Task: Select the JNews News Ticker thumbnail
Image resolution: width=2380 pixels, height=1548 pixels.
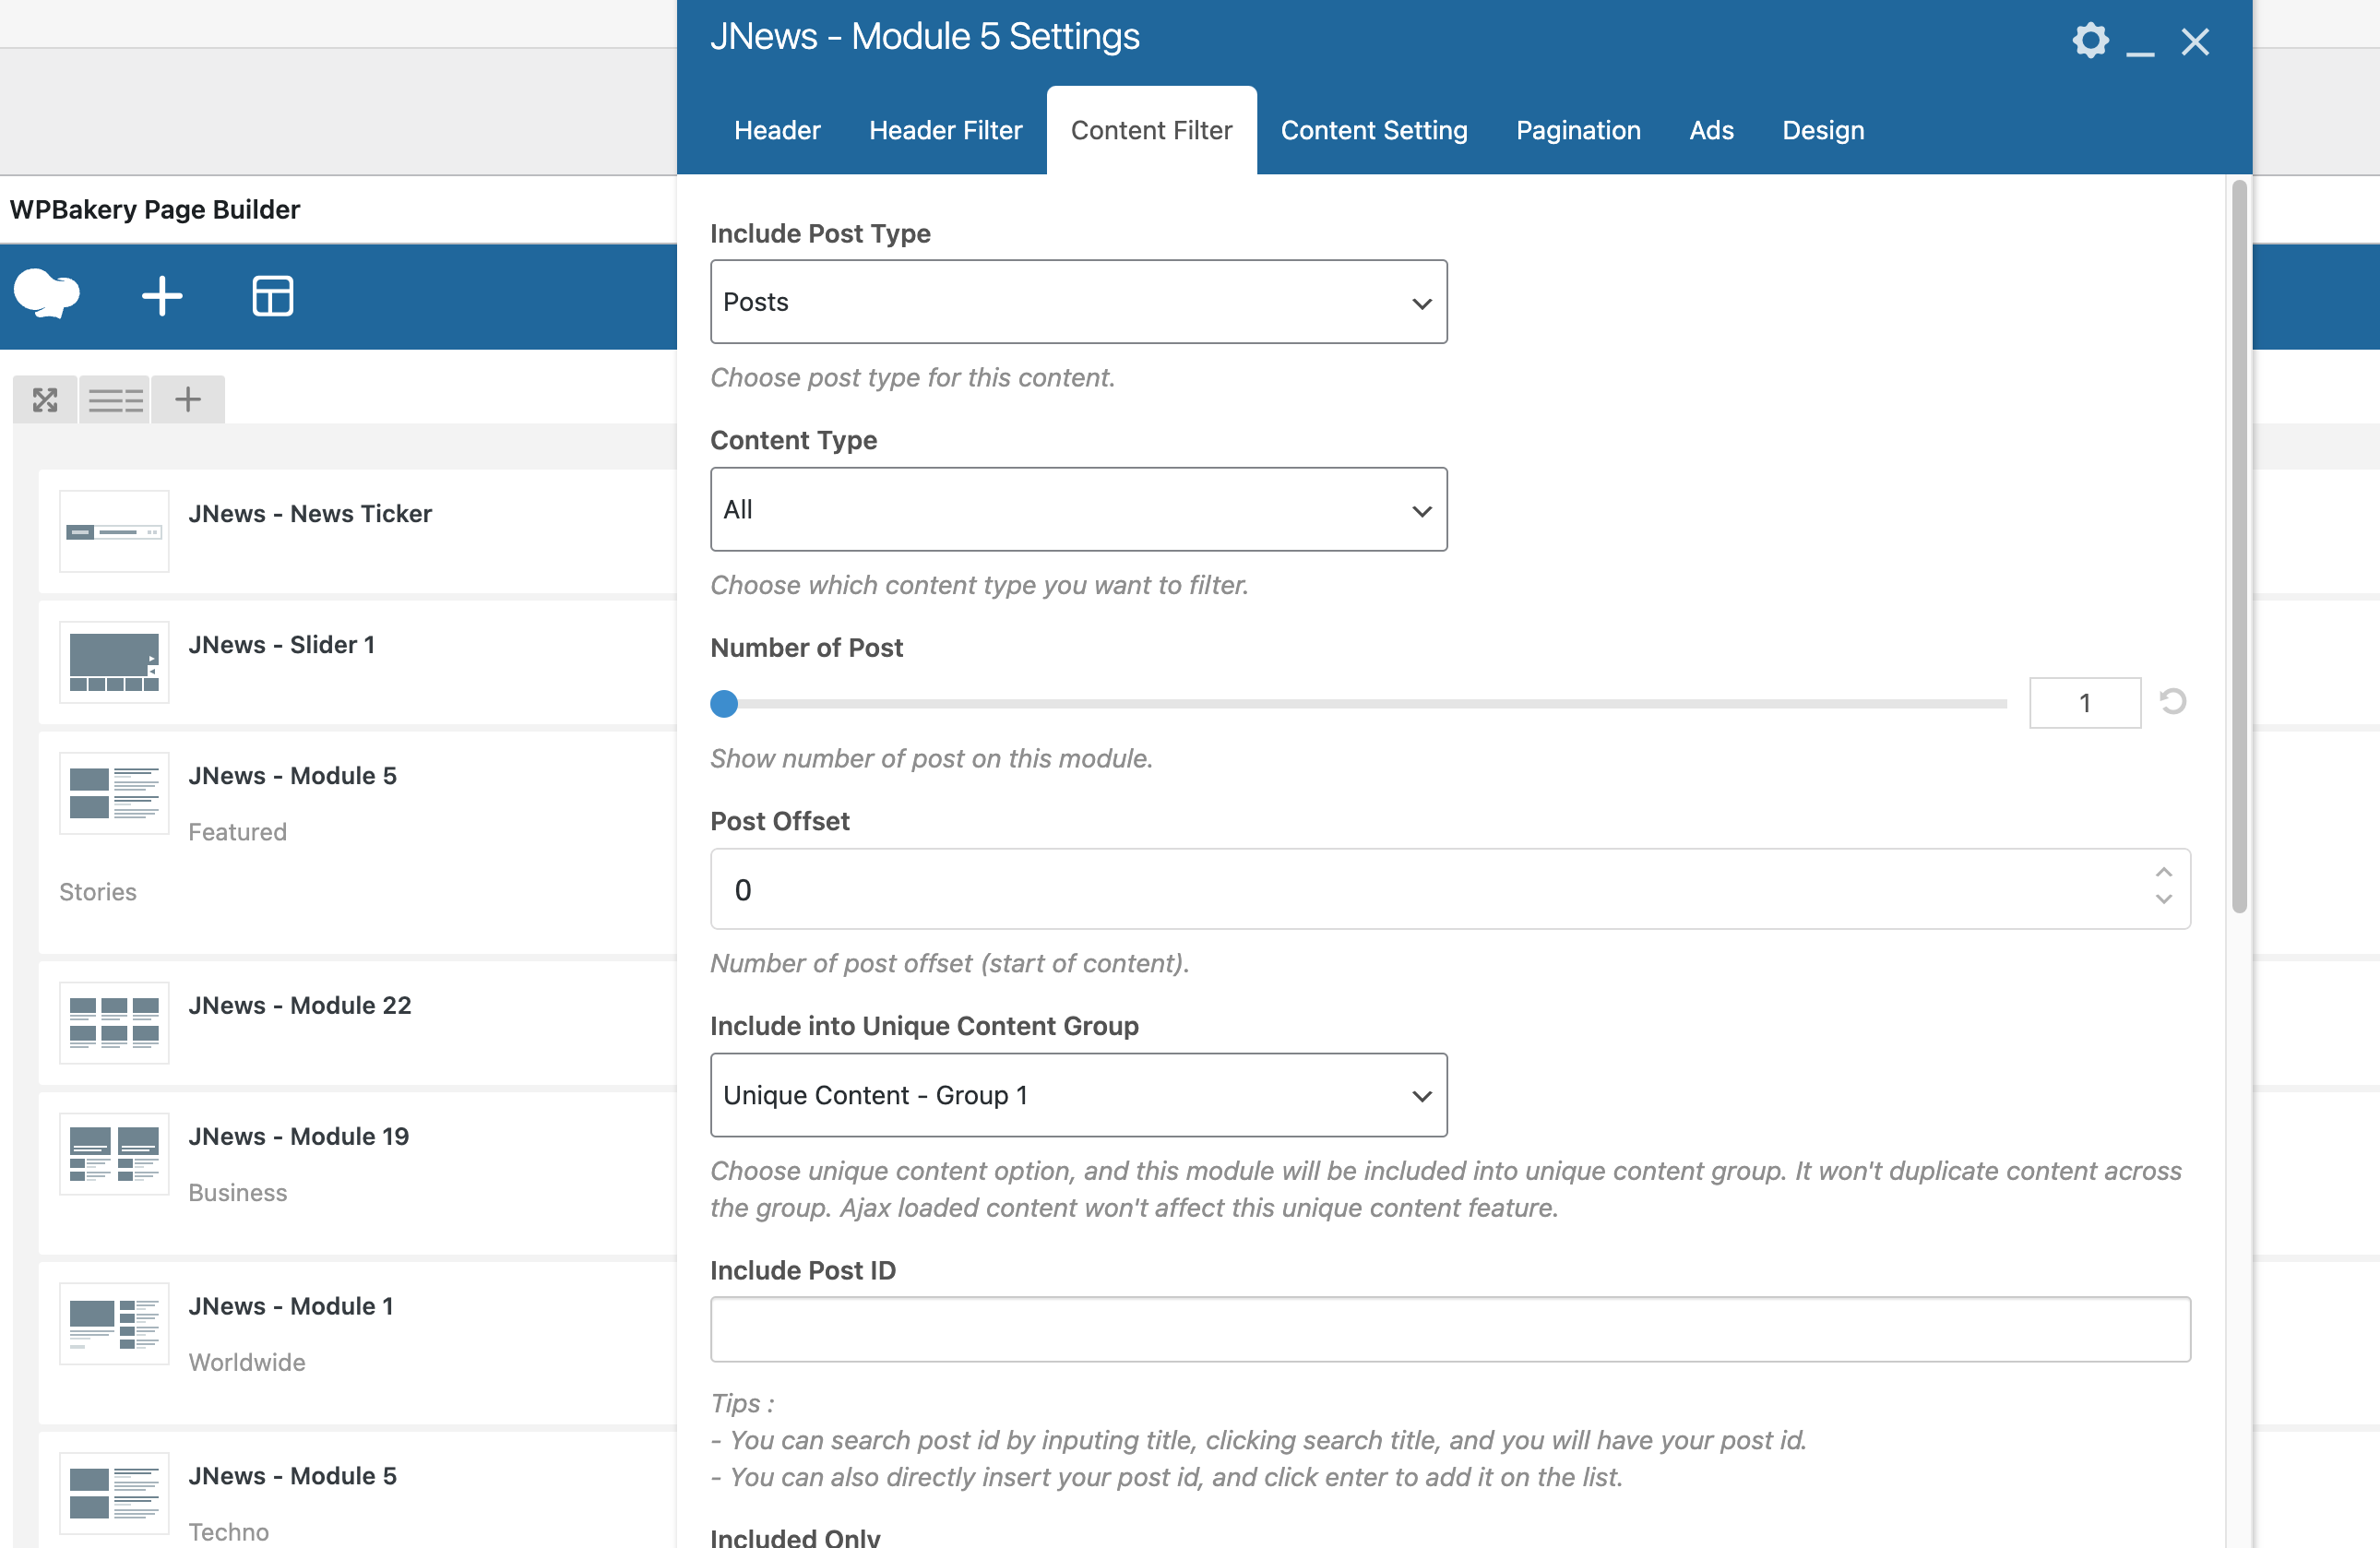Action: (114, 531)
